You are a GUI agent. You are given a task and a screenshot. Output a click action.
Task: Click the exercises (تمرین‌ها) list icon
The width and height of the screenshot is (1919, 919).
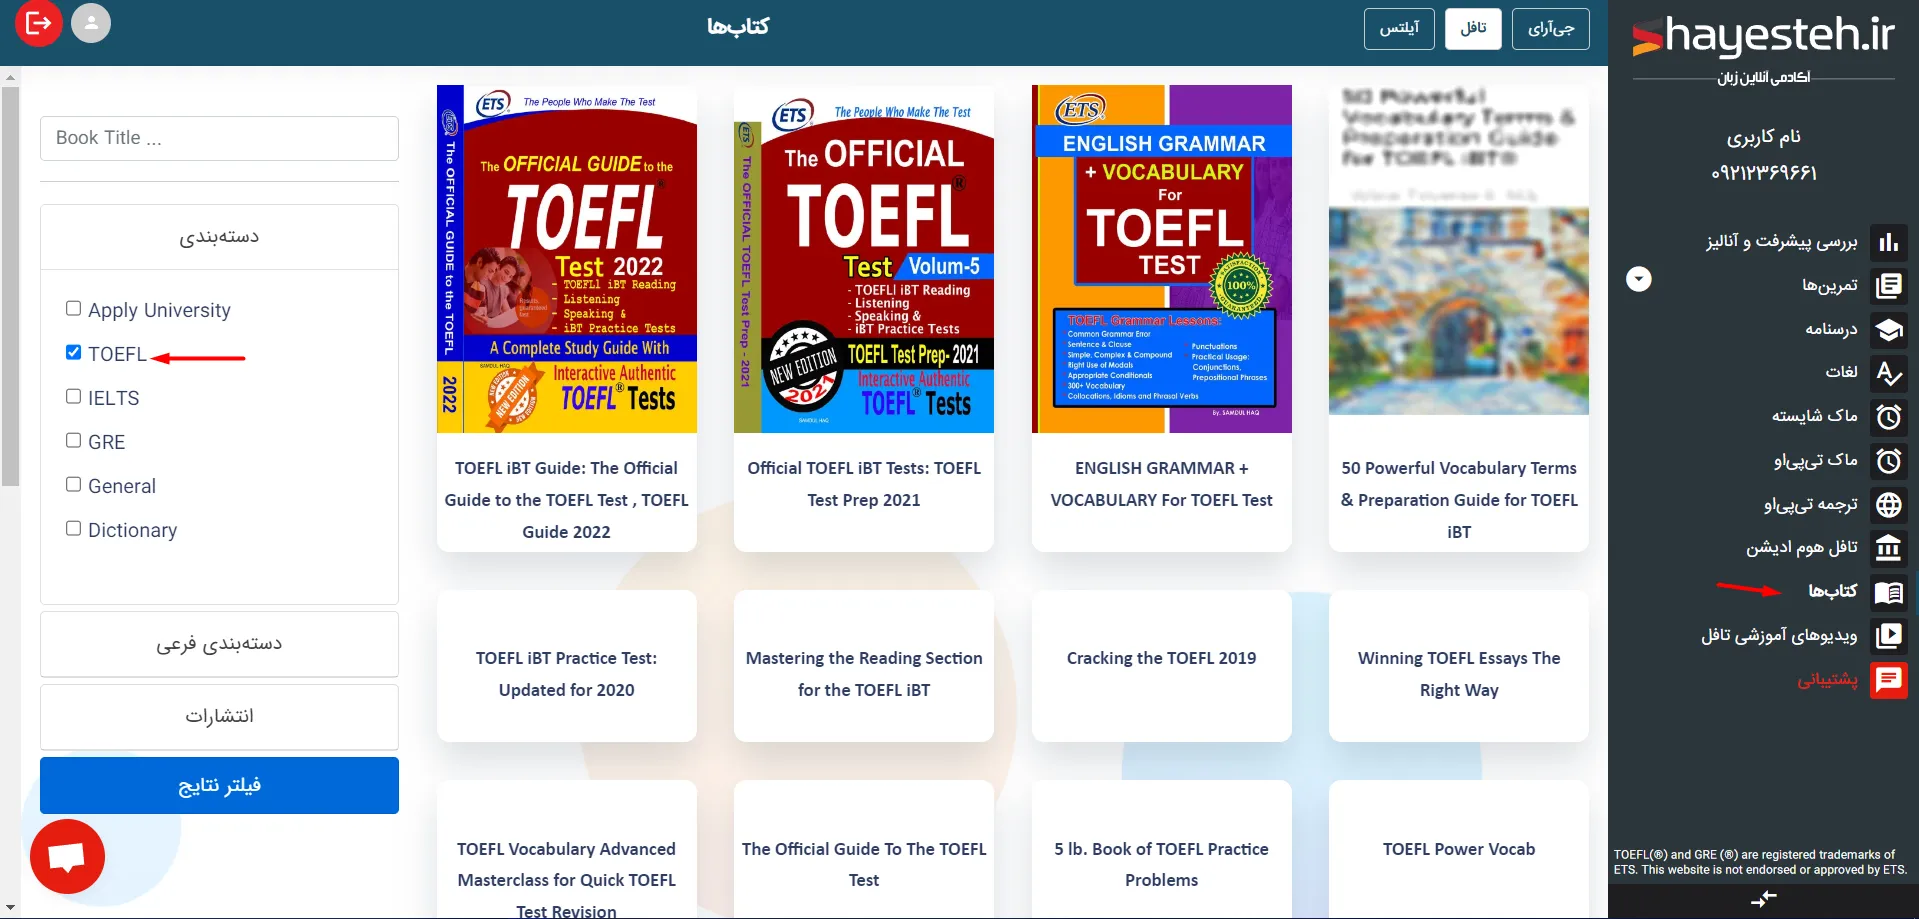(1888, 286)
